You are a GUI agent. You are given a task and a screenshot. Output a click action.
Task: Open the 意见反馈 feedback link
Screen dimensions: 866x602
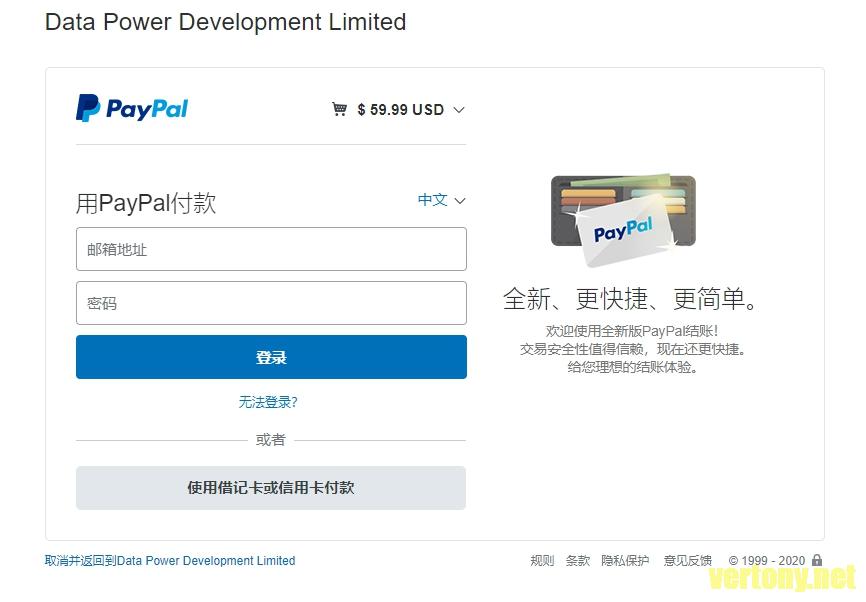click(x=688, y=561)
